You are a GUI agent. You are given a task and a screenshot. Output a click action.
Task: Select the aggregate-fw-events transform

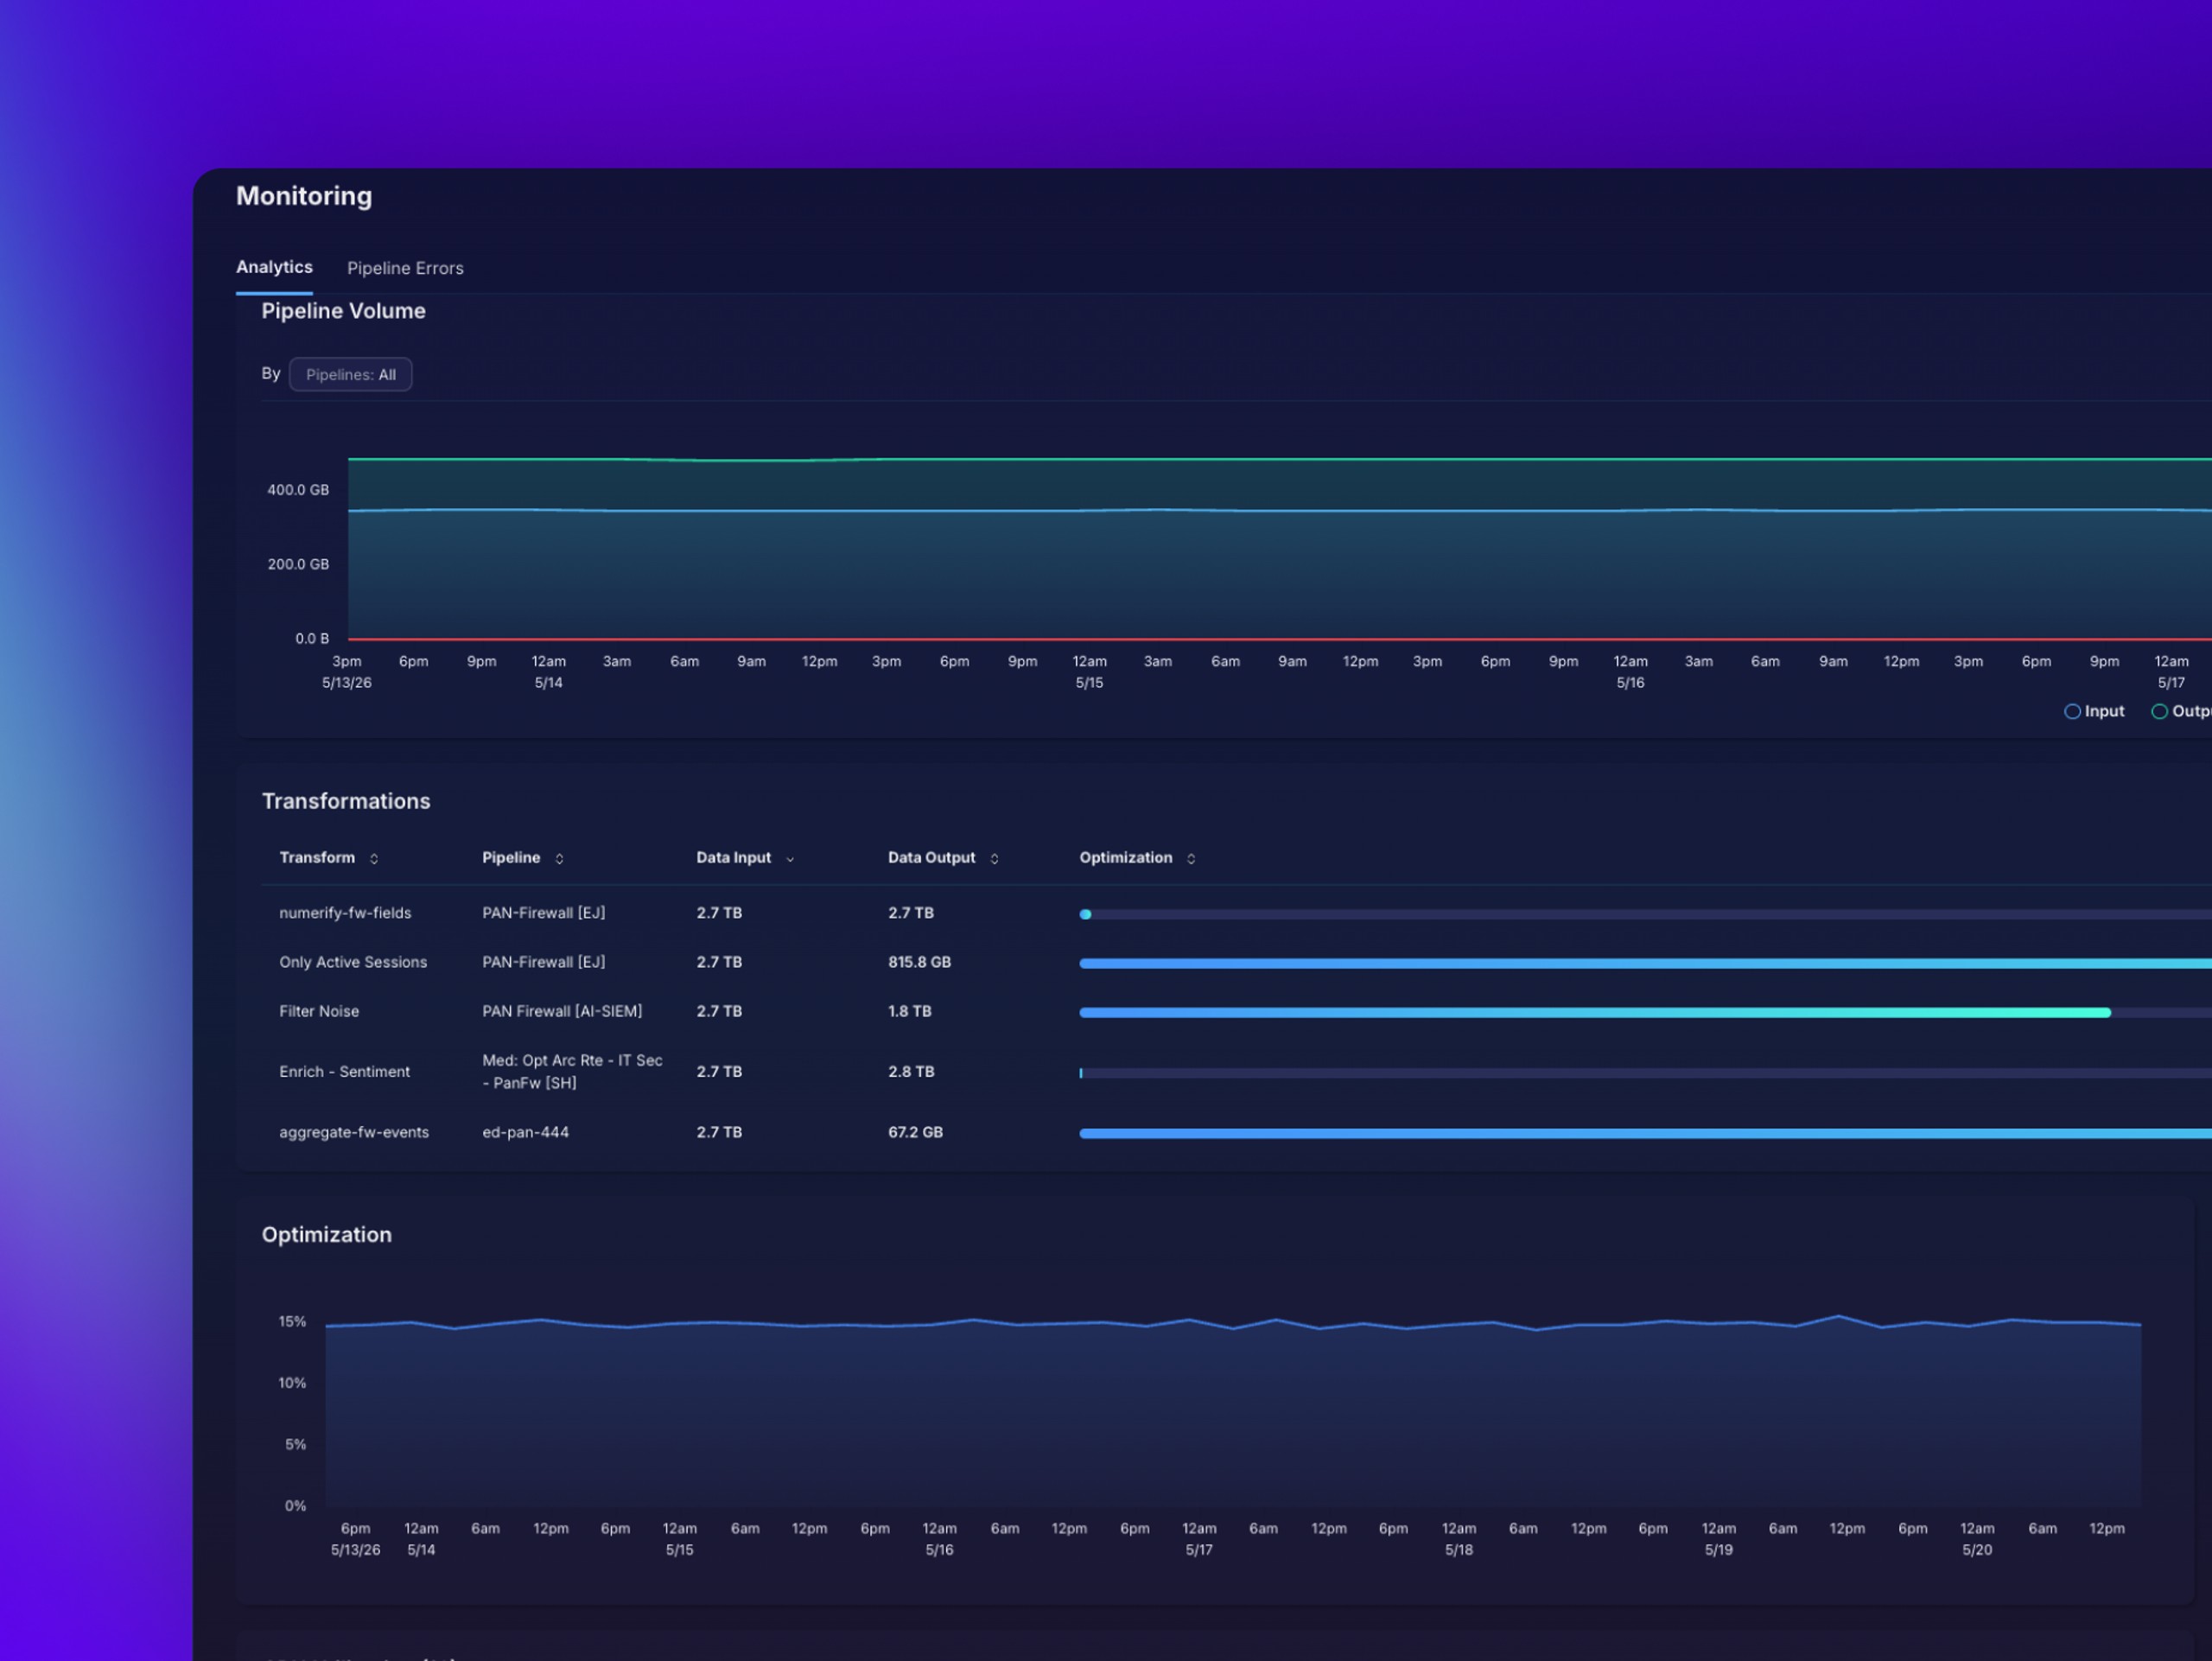click(354, 1133)
